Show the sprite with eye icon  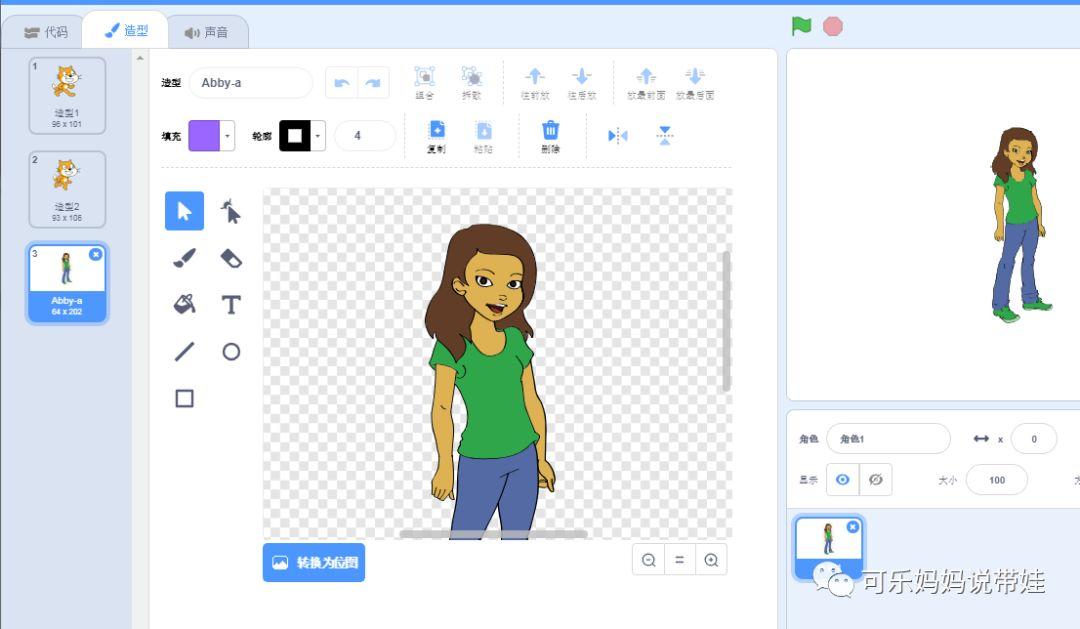842,480
